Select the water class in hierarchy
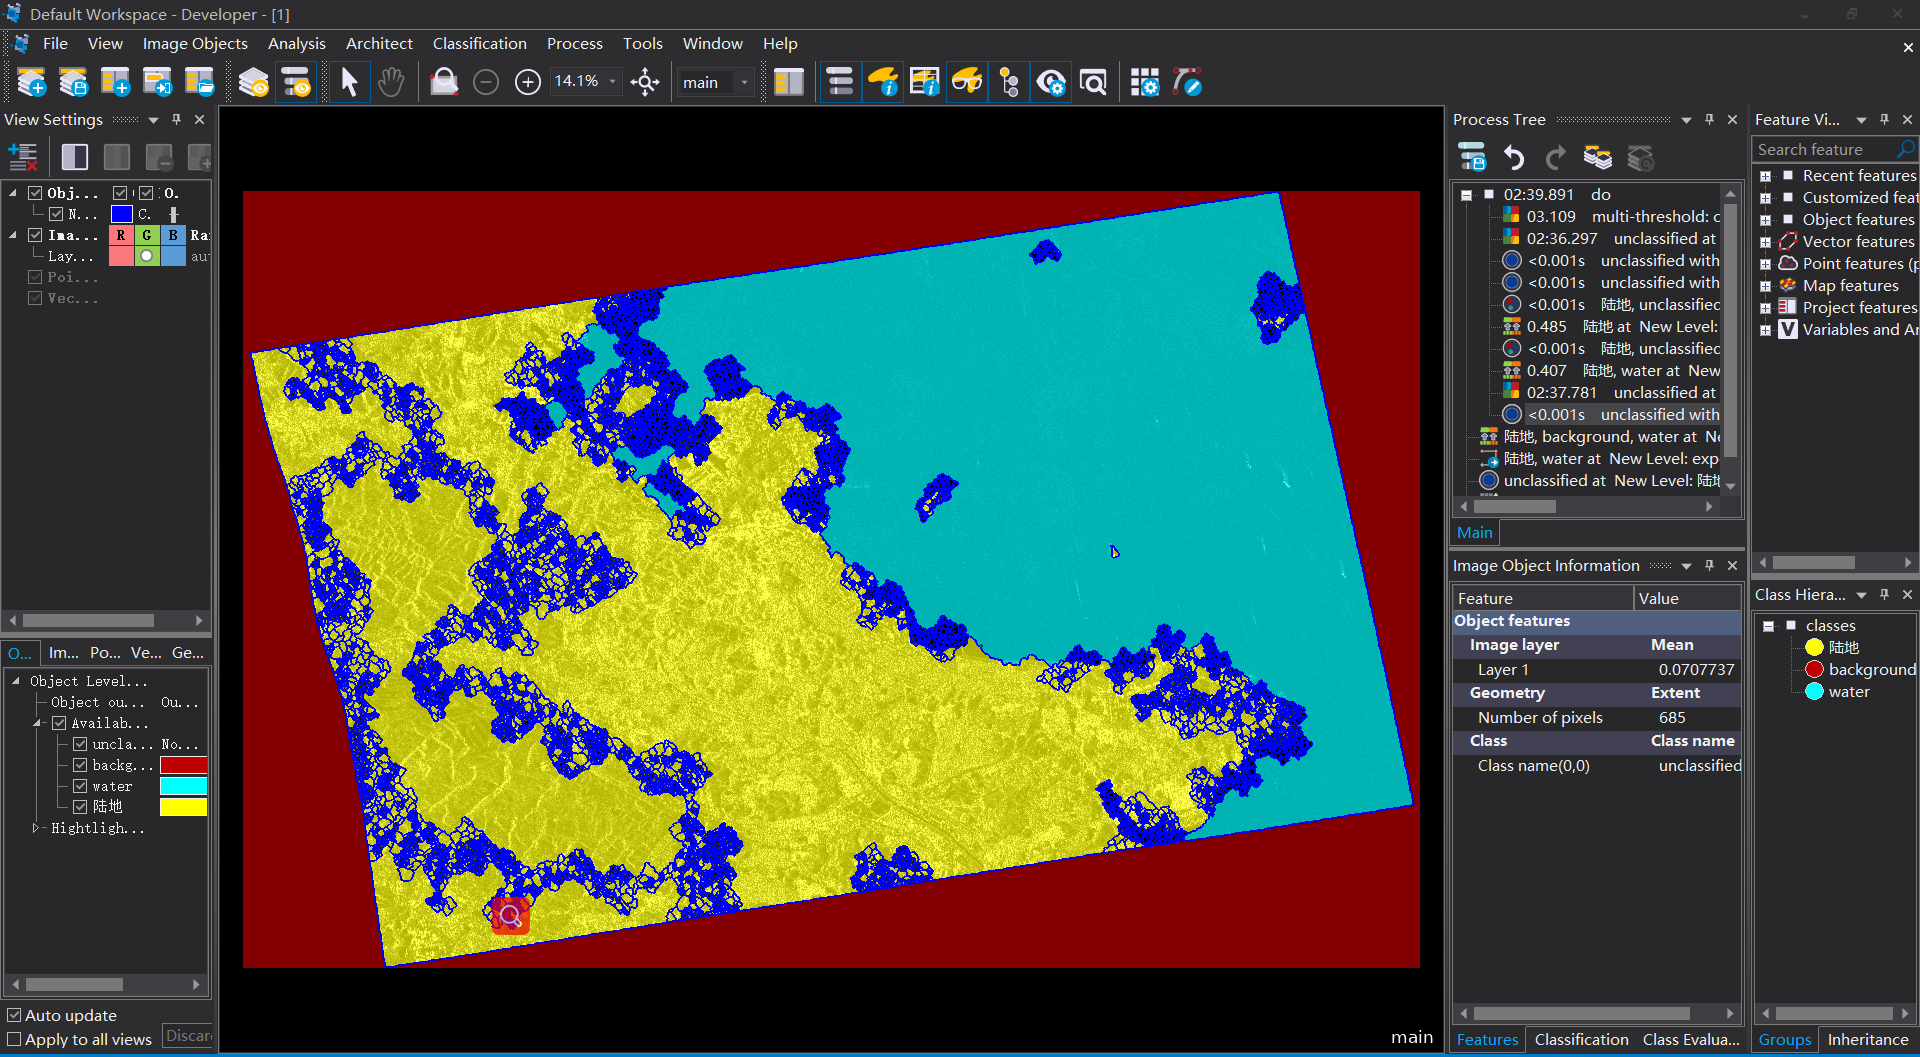The image size is (1920, 1057). coord(1848,692)
